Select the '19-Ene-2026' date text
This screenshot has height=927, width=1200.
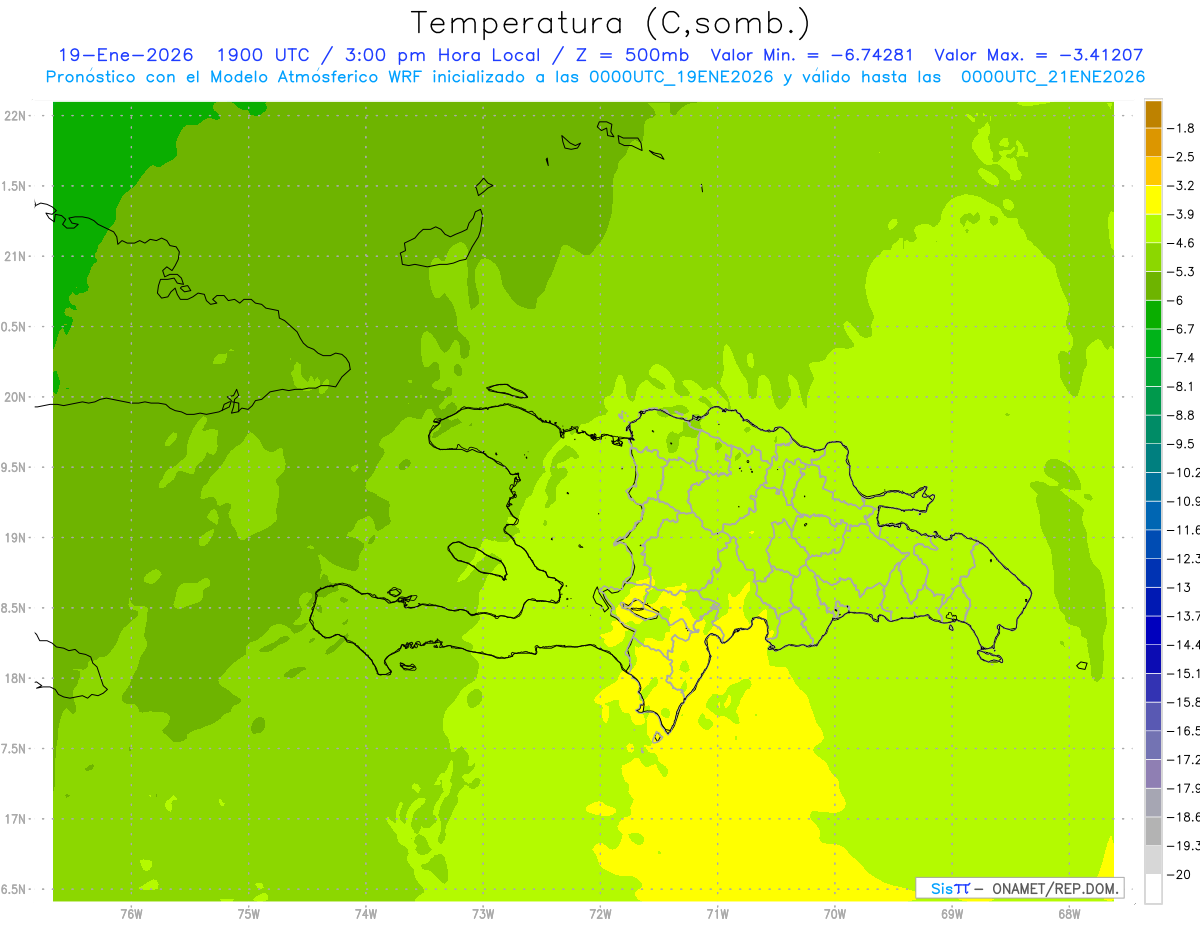pos(125,56)
